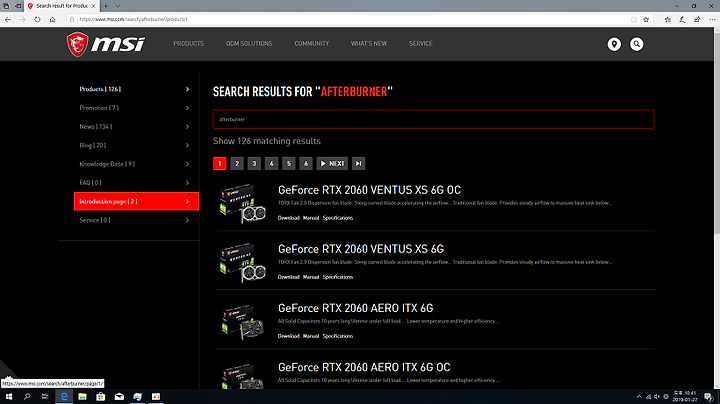Open the SERVICE menu
Viewport: 720px width, 404px height.
pos(421,44)
